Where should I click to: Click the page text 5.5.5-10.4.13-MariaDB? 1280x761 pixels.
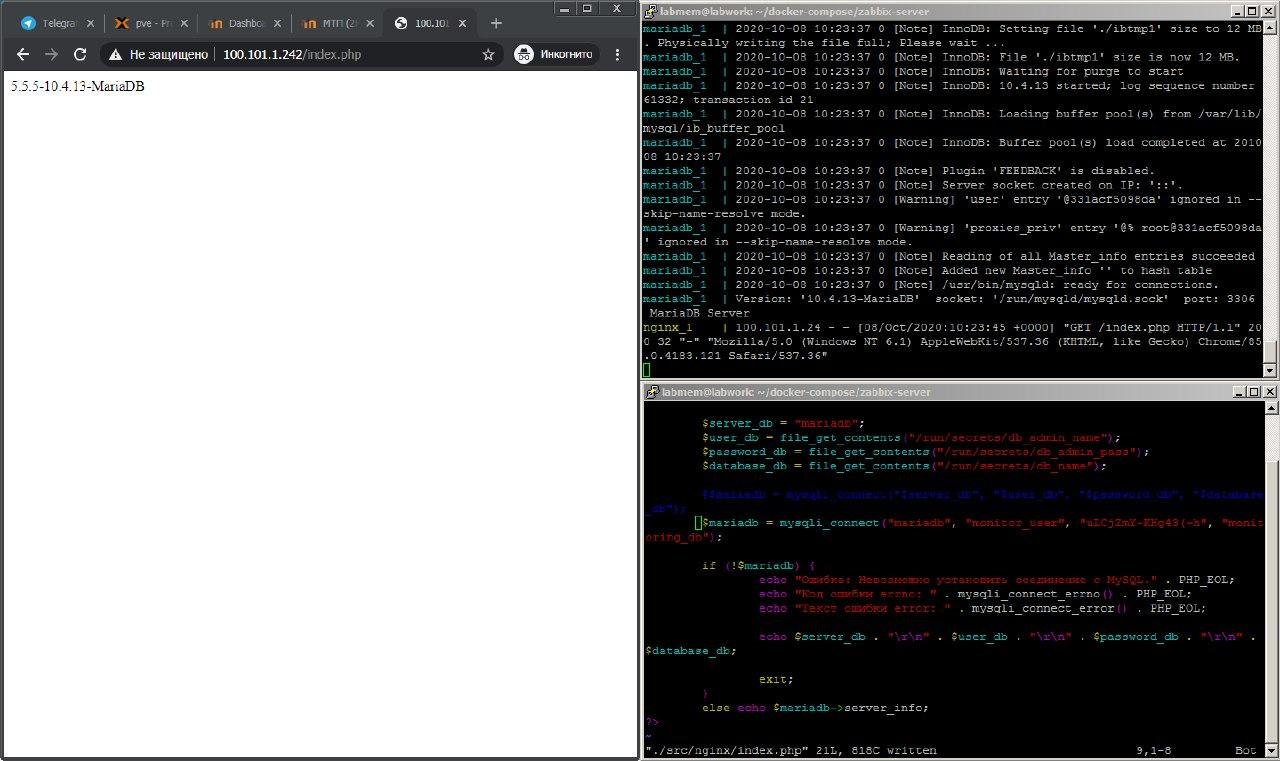[x=78, y=86]
